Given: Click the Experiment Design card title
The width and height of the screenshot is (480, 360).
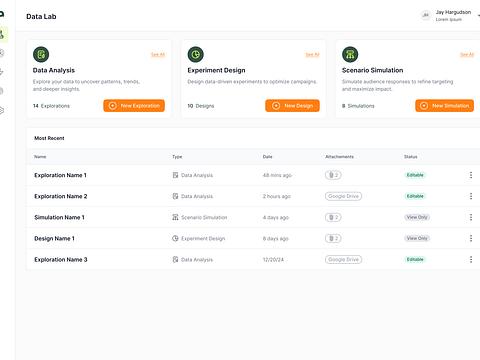Looking at the screenshot, I should point(216,70).
